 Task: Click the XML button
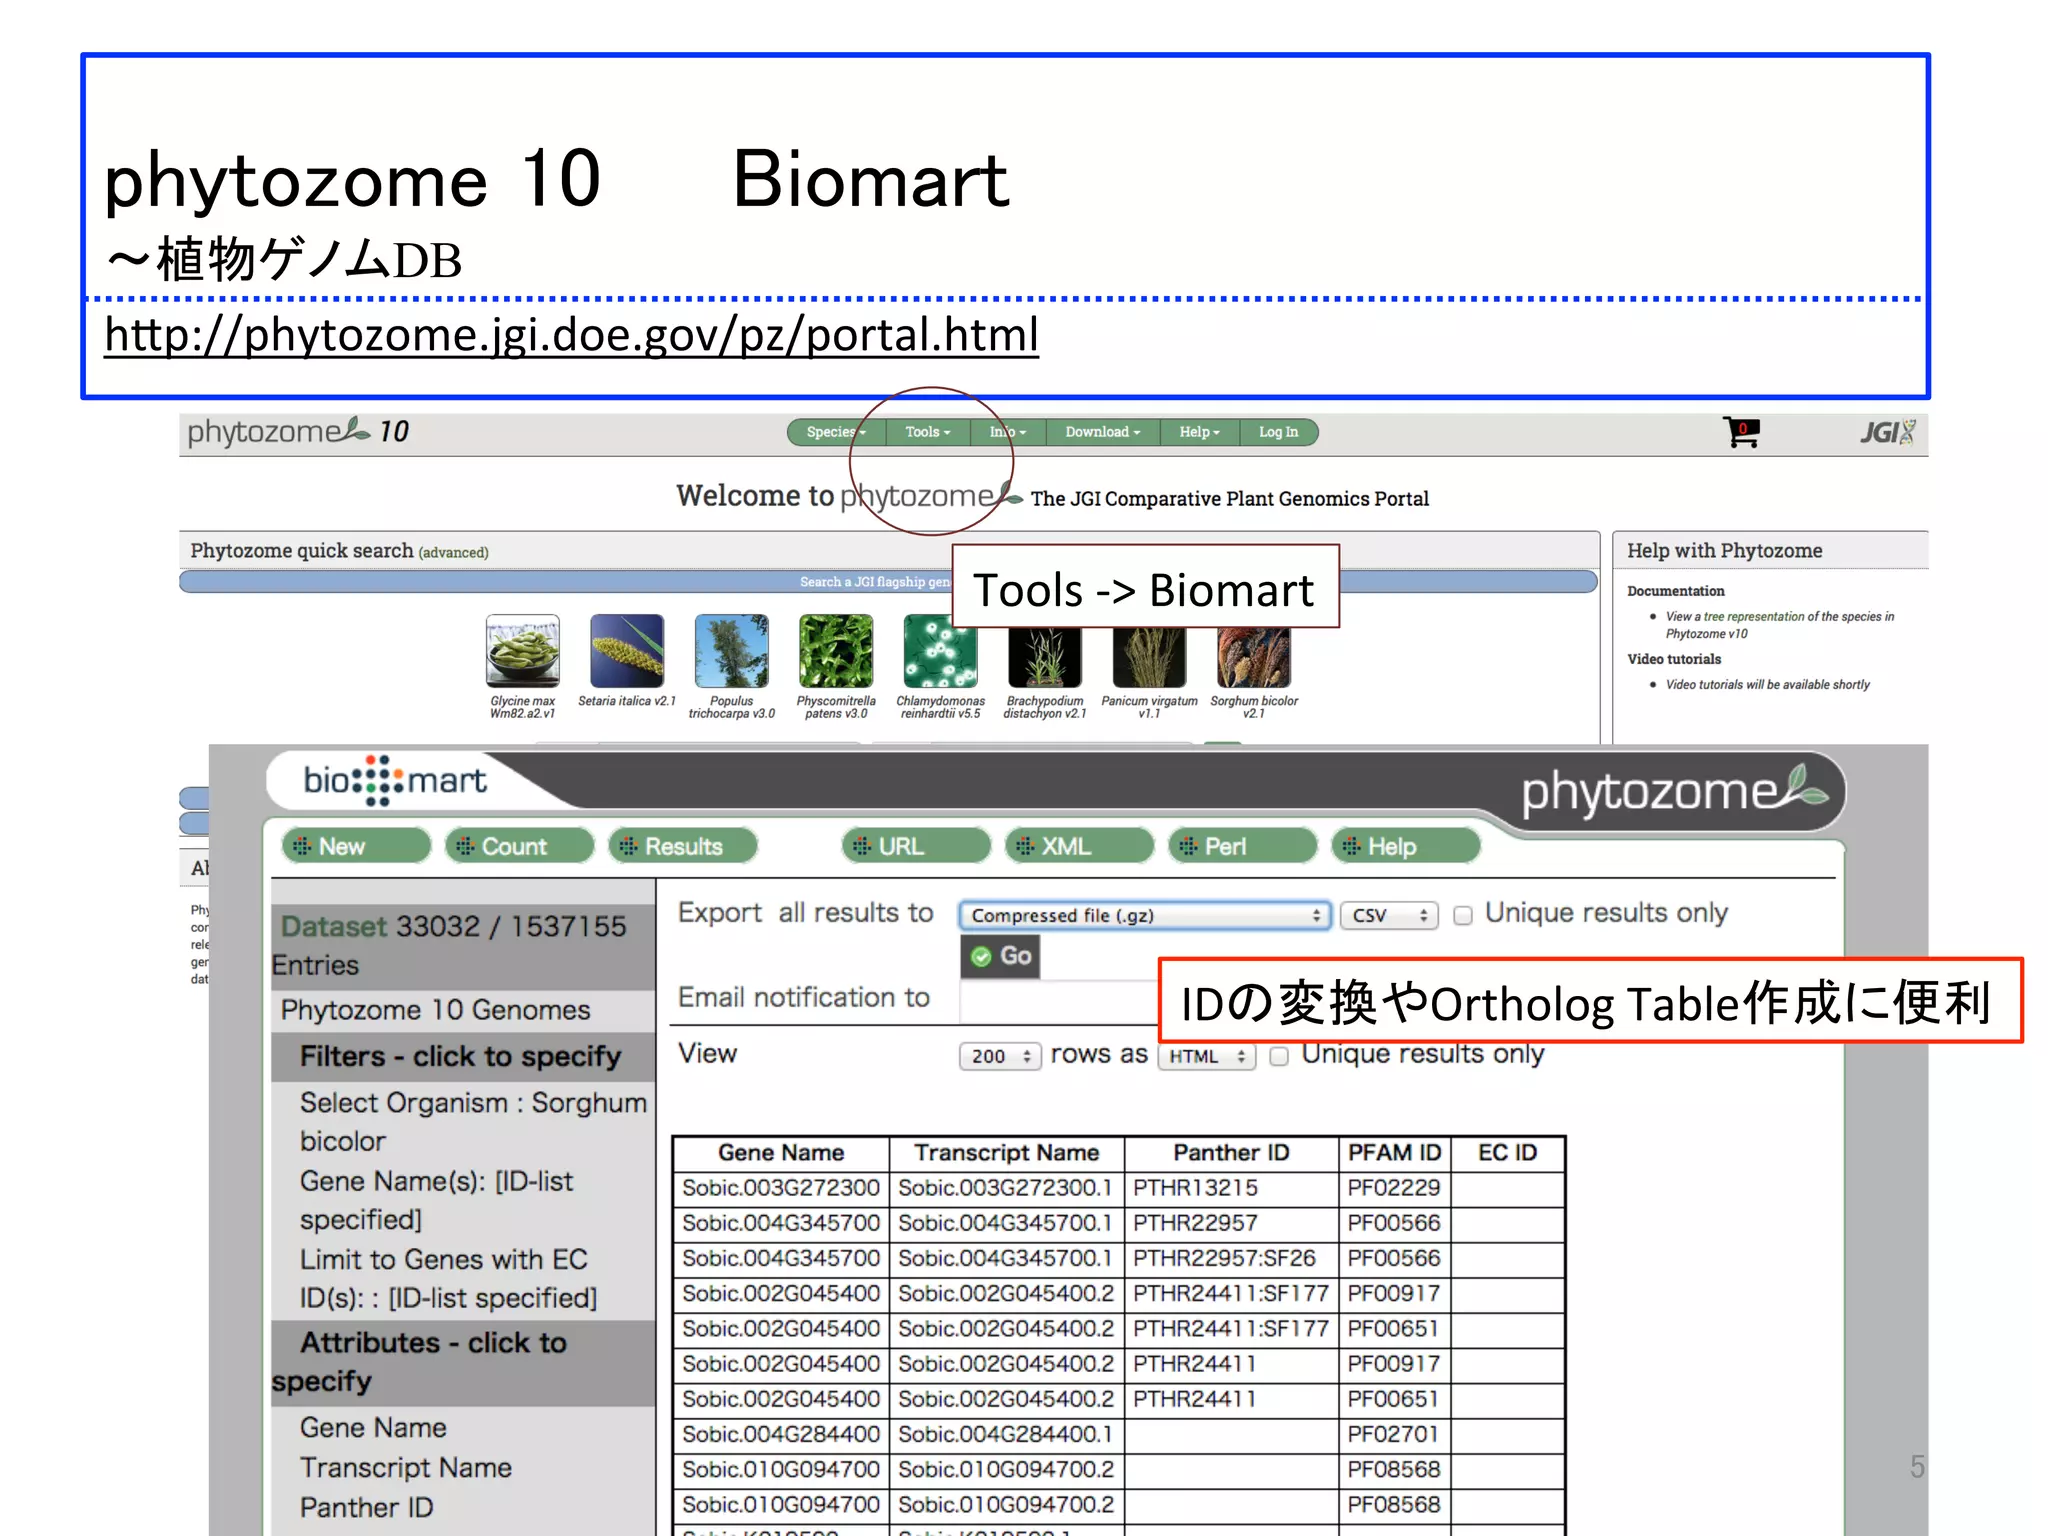coord(1079,846)
